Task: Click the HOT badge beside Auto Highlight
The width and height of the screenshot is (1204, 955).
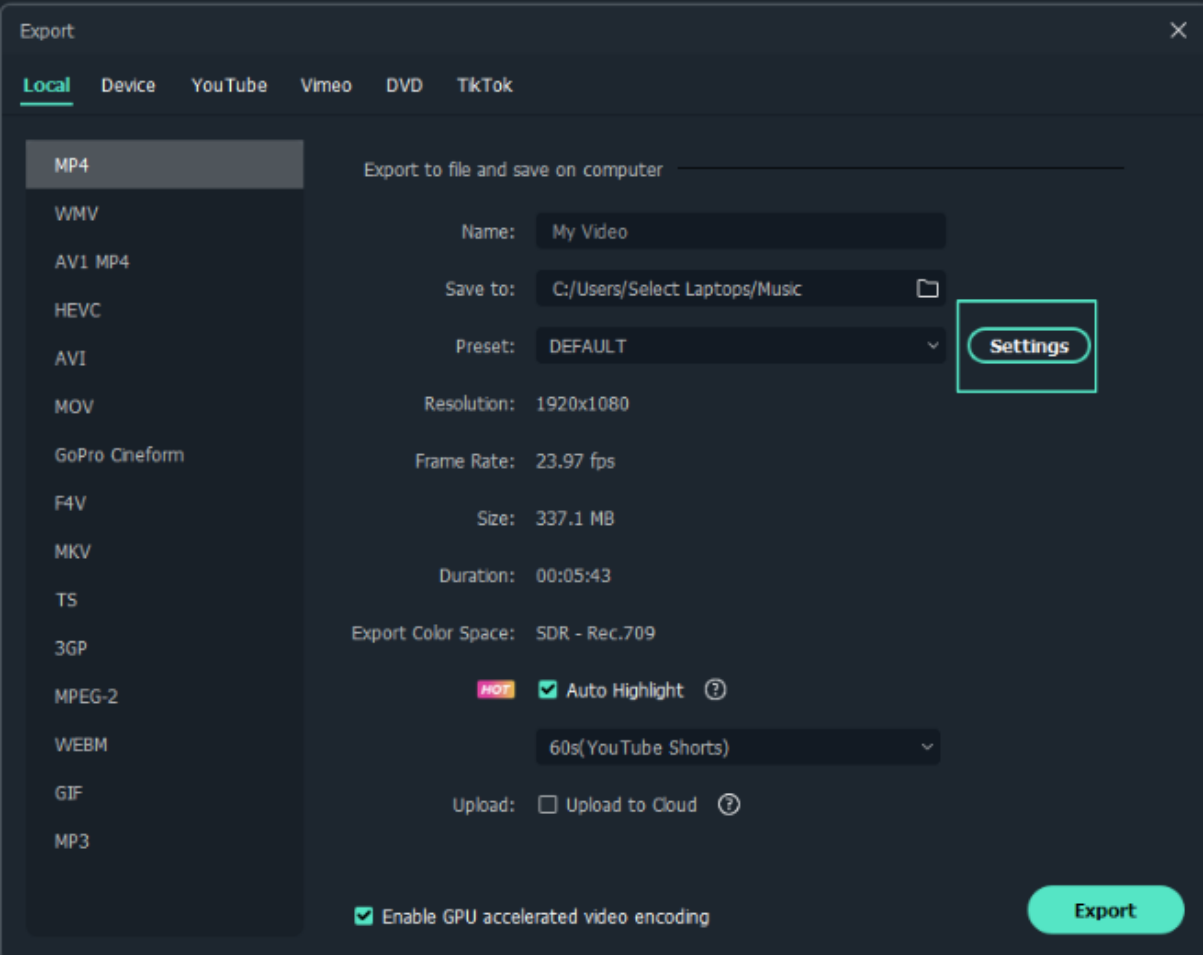Action: click(496, 690)
